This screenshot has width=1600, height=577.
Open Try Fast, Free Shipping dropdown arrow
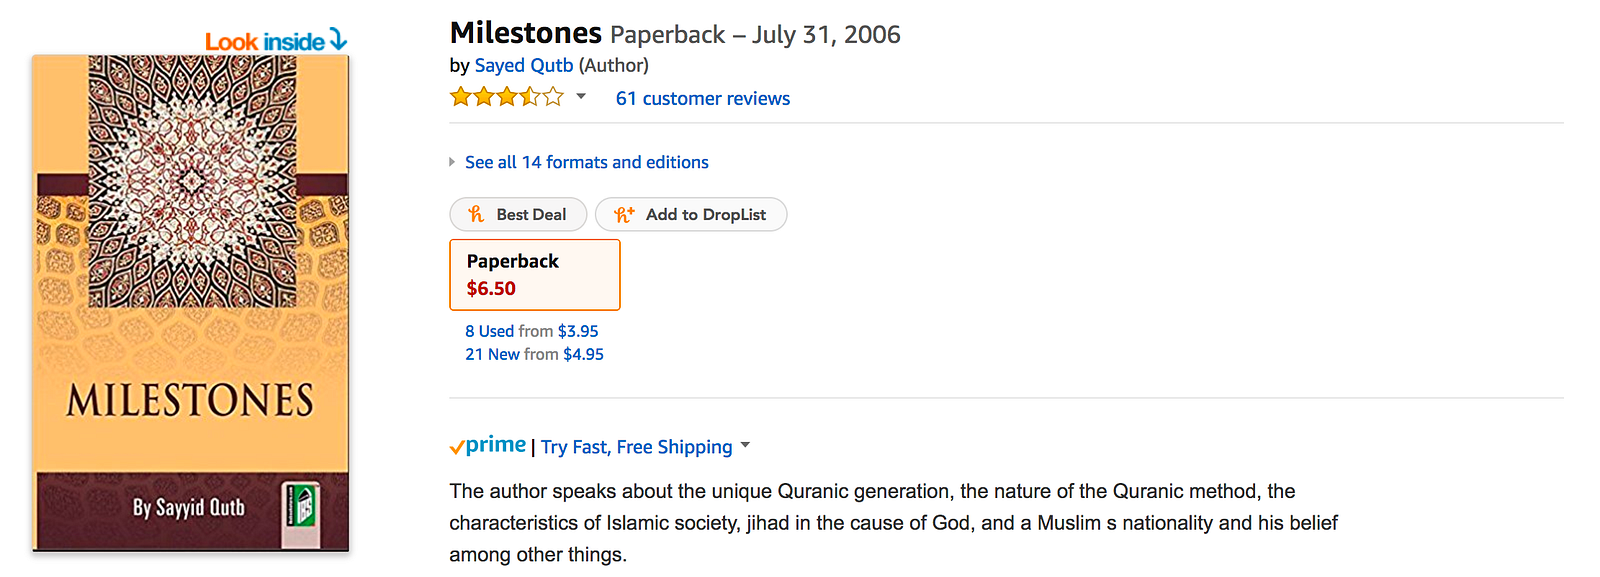point(745,446)
